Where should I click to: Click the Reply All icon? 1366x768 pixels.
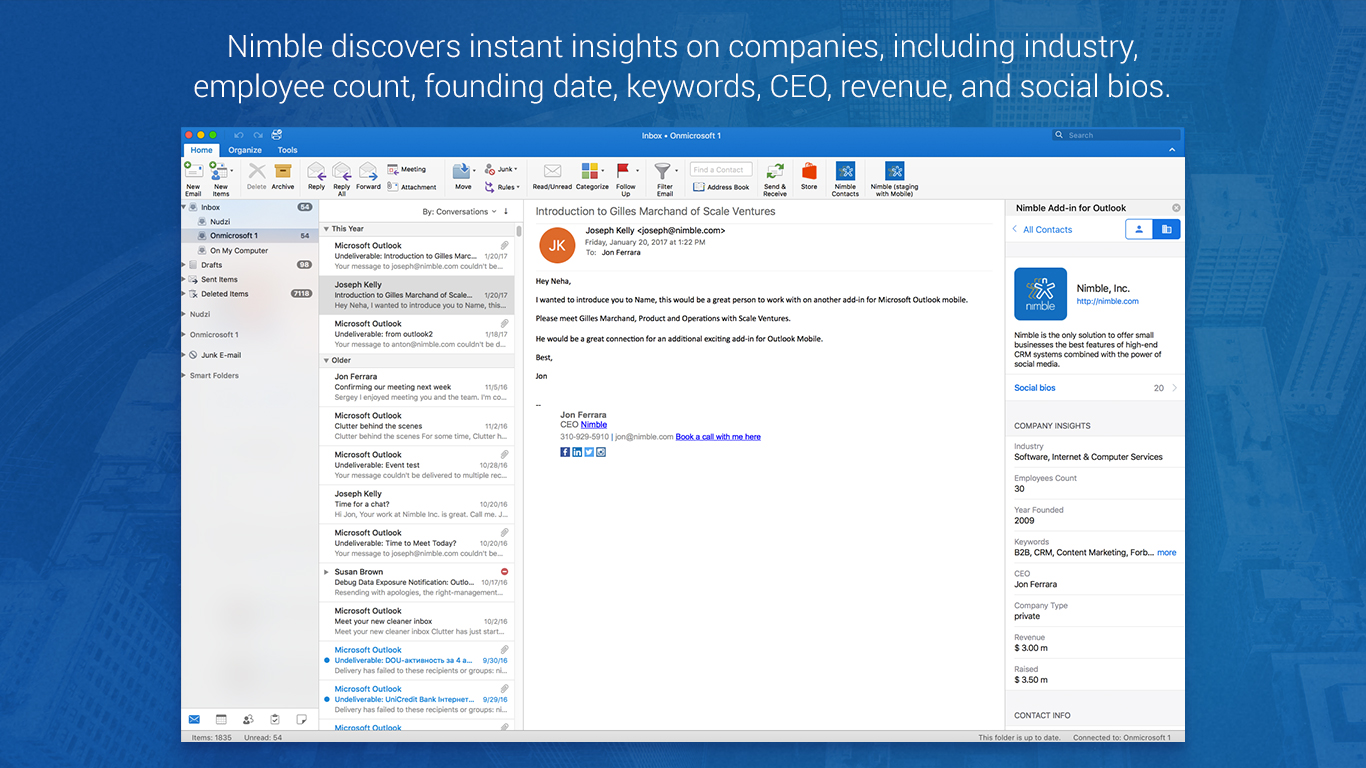click(342, 171)
